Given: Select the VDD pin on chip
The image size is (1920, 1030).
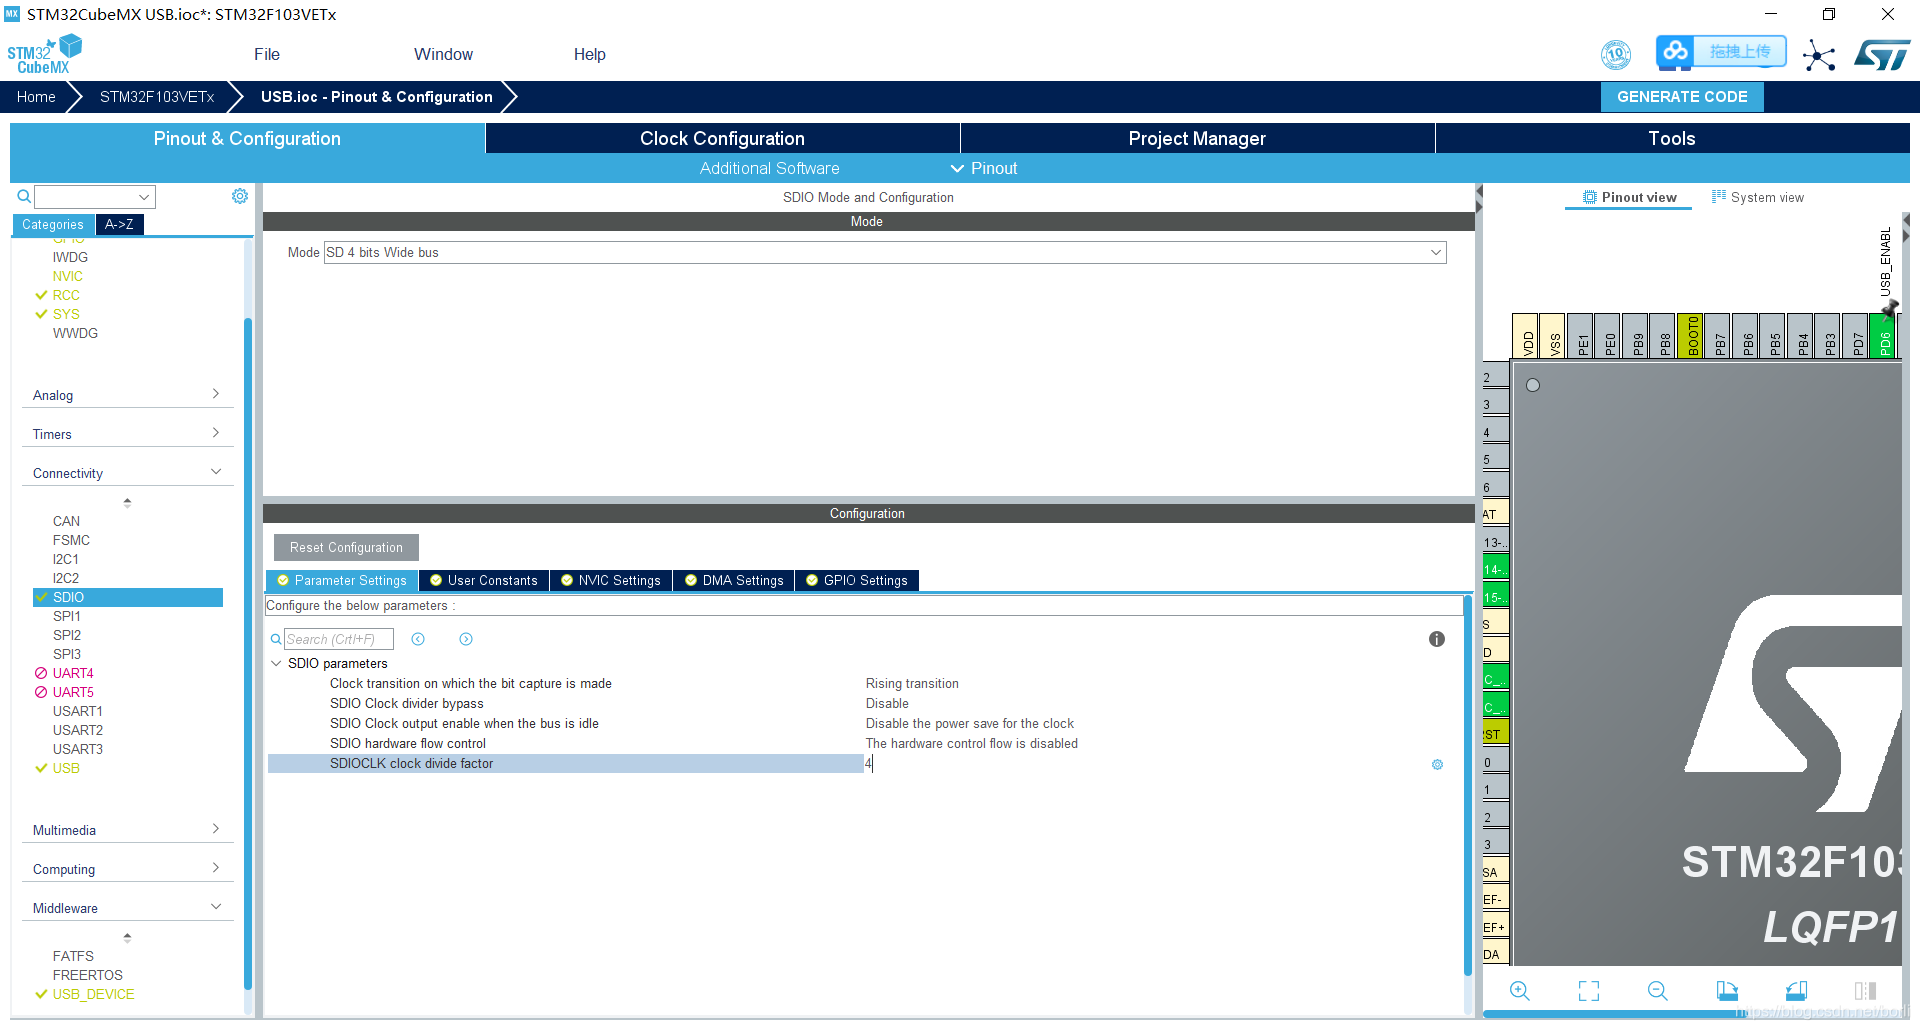Looking at the screenshot, I should pos(1525,336).
